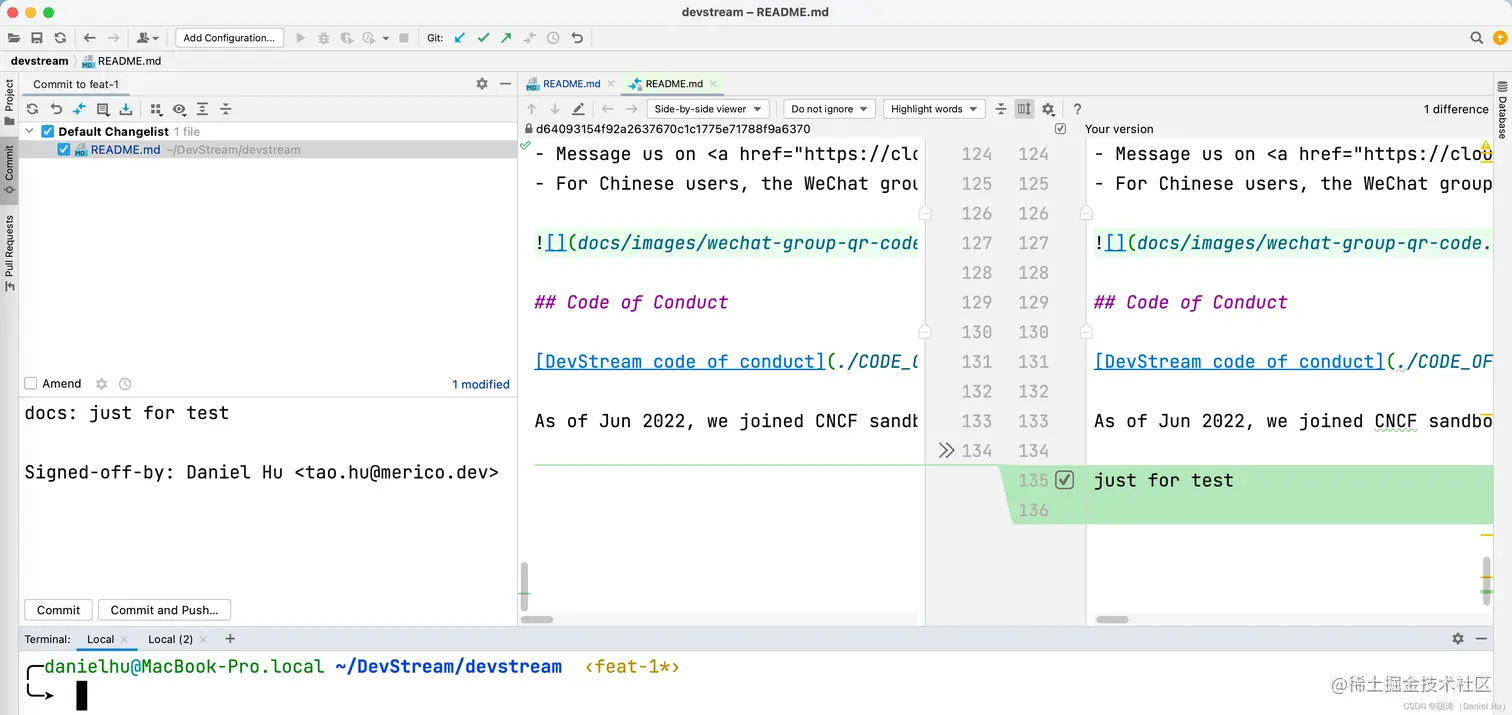
Task: Enable the Amend checkbox
Action: pos(31,383)
